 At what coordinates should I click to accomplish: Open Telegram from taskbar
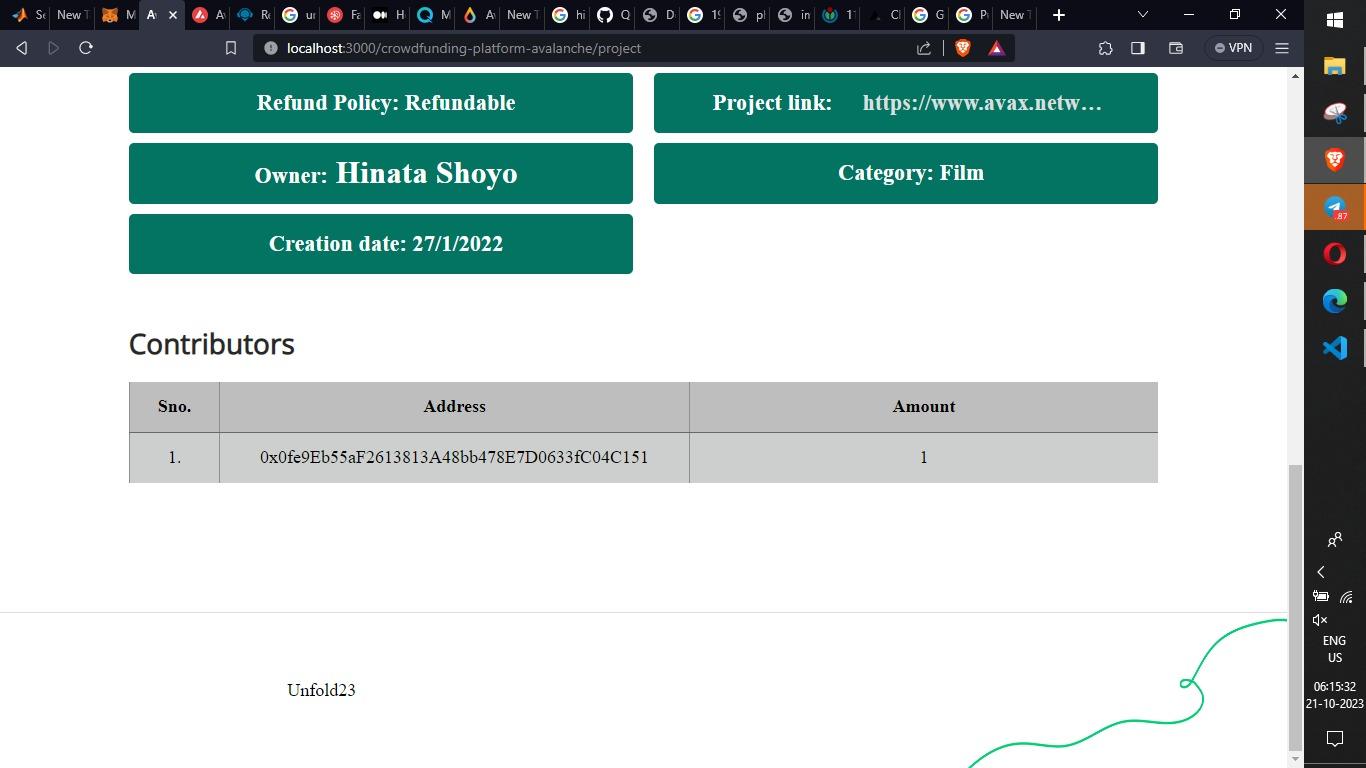[x=1335, y=207]
